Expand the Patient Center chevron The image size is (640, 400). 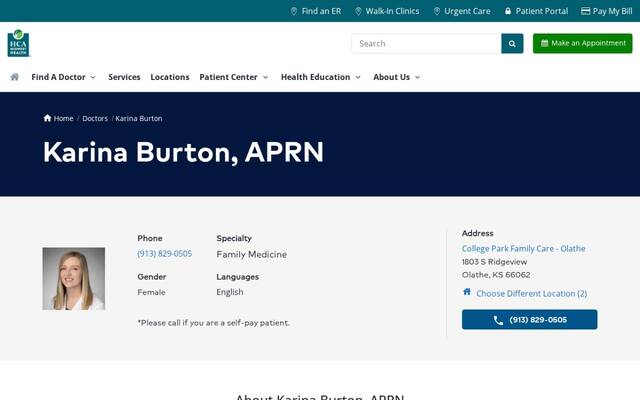coord(265,77)
